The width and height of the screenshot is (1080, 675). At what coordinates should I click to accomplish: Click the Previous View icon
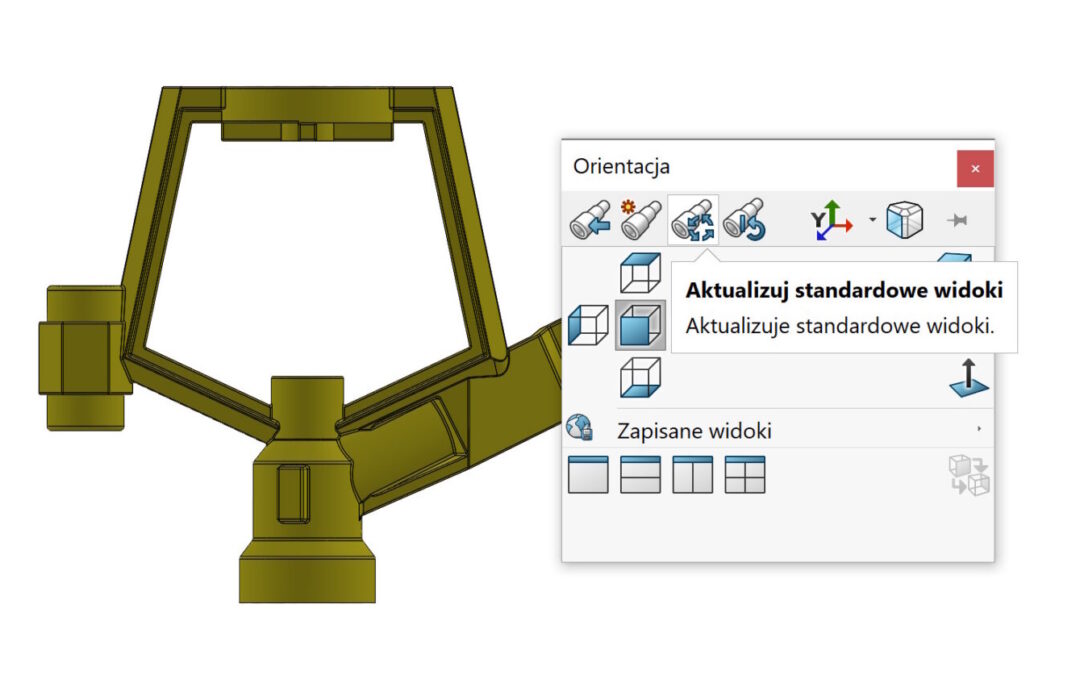coord(590,220)
